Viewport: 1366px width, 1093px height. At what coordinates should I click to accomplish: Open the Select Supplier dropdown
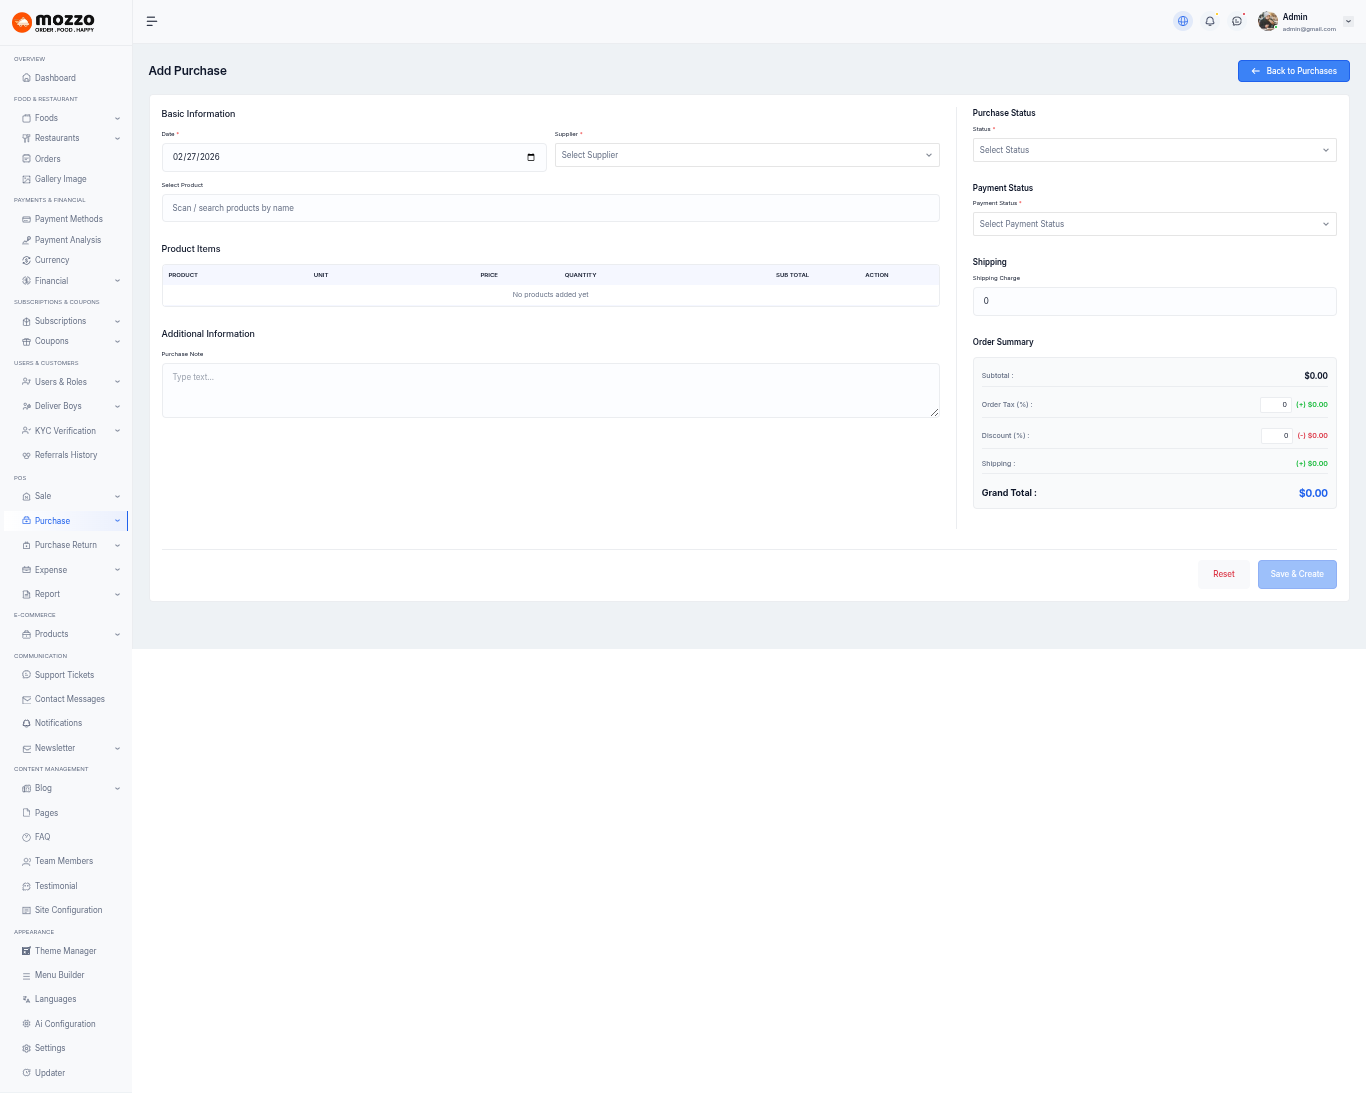pyautogui.click(x=746, y=155)
